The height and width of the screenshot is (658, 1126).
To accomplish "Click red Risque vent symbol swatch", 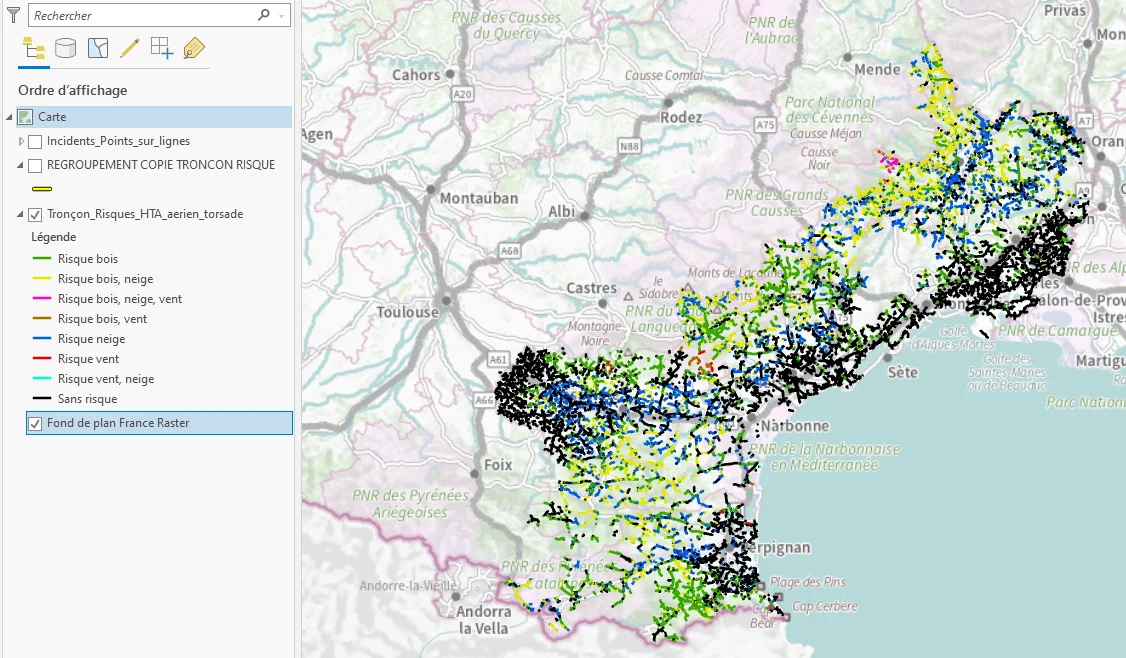I will [42, 358].
